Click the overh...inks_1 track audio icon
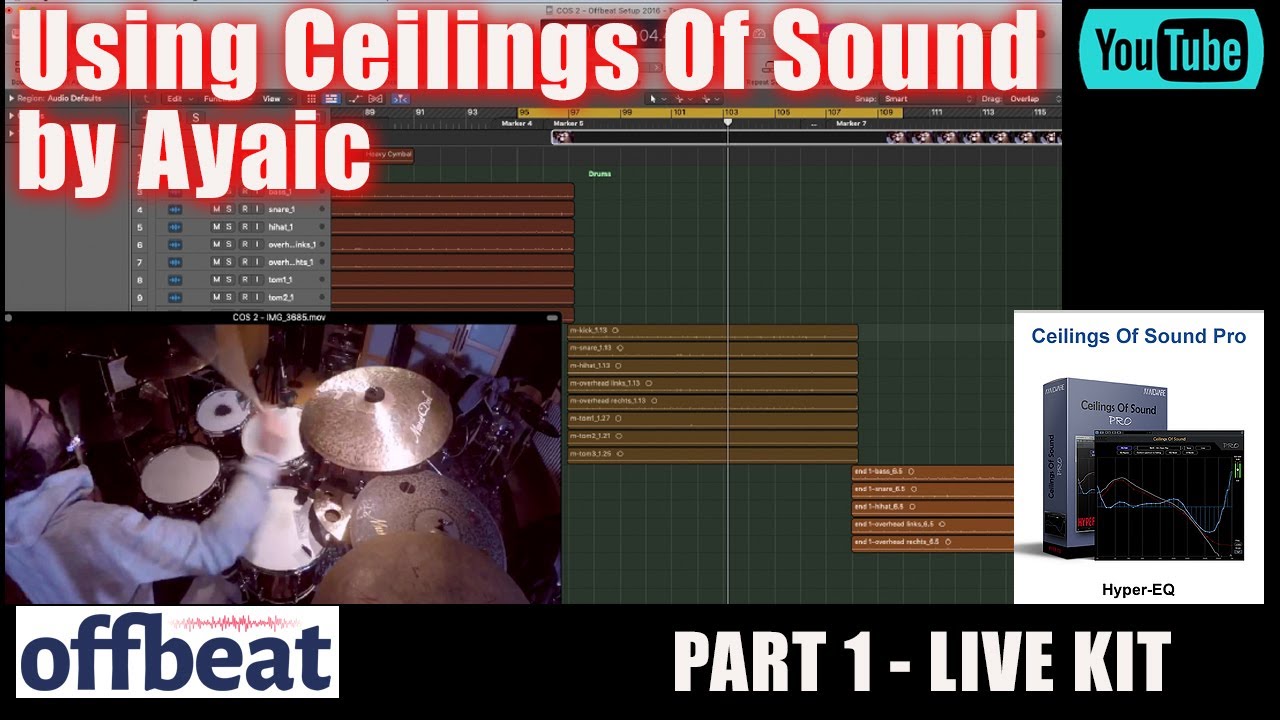Screen dimensions: 1280x720 (x=175, y=245)
